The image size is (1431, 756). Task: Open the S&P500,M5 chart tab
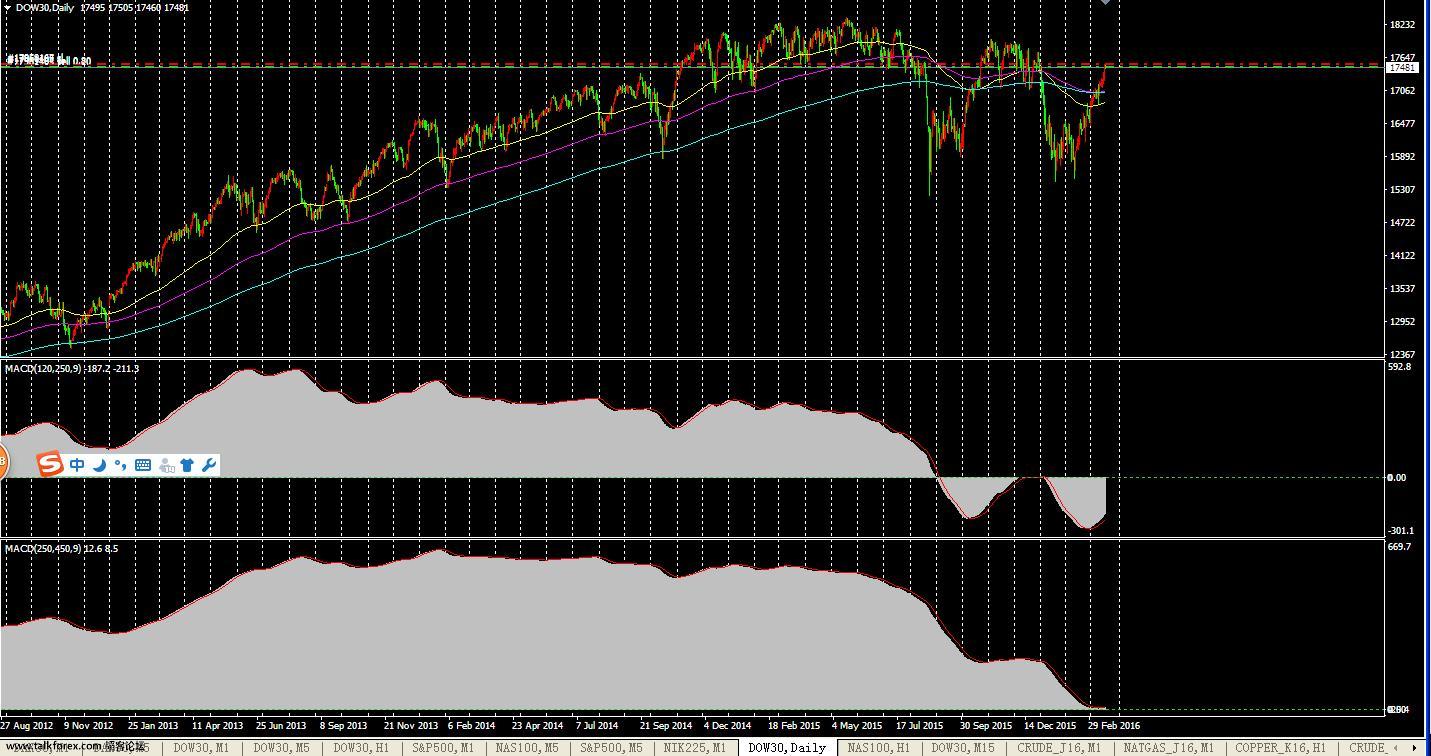pyautogui.click(x=610, y=747)
